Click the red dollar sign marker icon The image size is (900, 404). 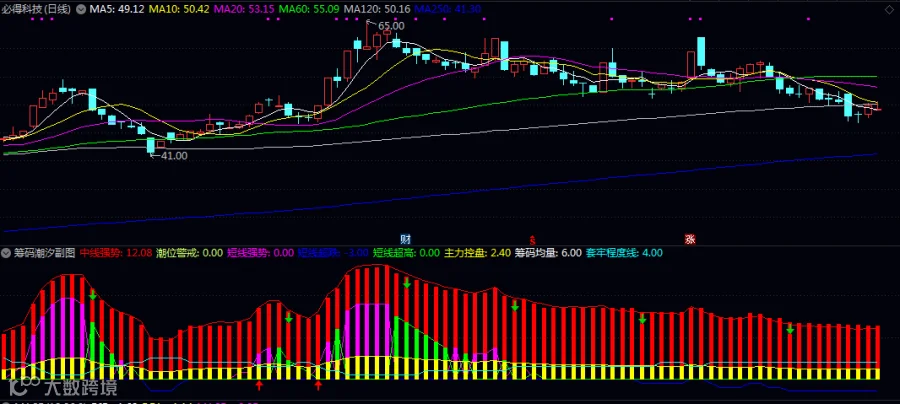(533, 239)
